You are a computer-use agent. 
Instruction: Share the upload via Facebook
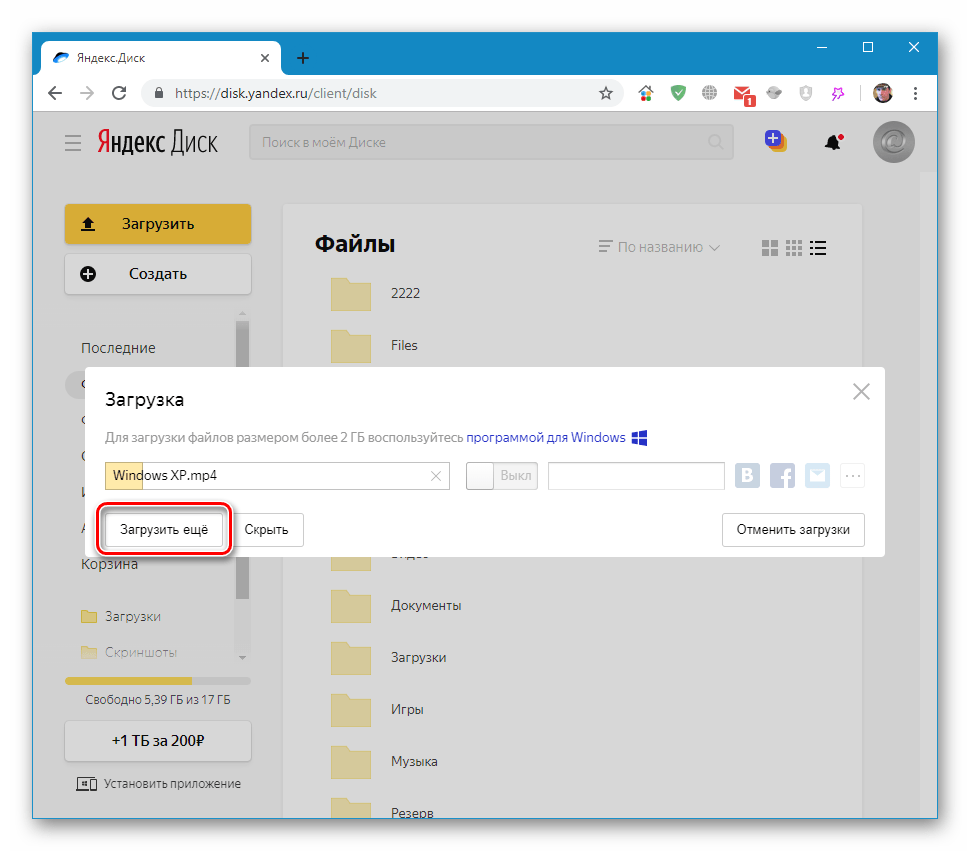click(782, 475)
